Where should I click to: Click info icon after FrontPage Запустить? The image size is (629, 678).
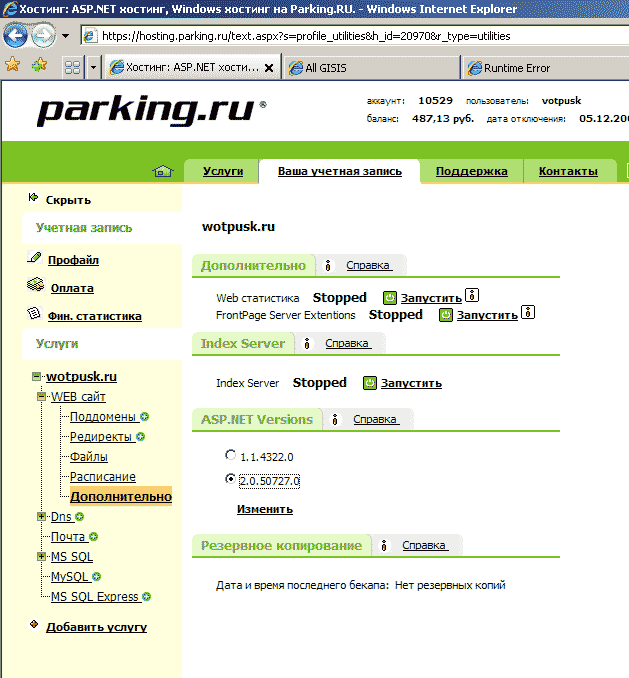point(528,312)
